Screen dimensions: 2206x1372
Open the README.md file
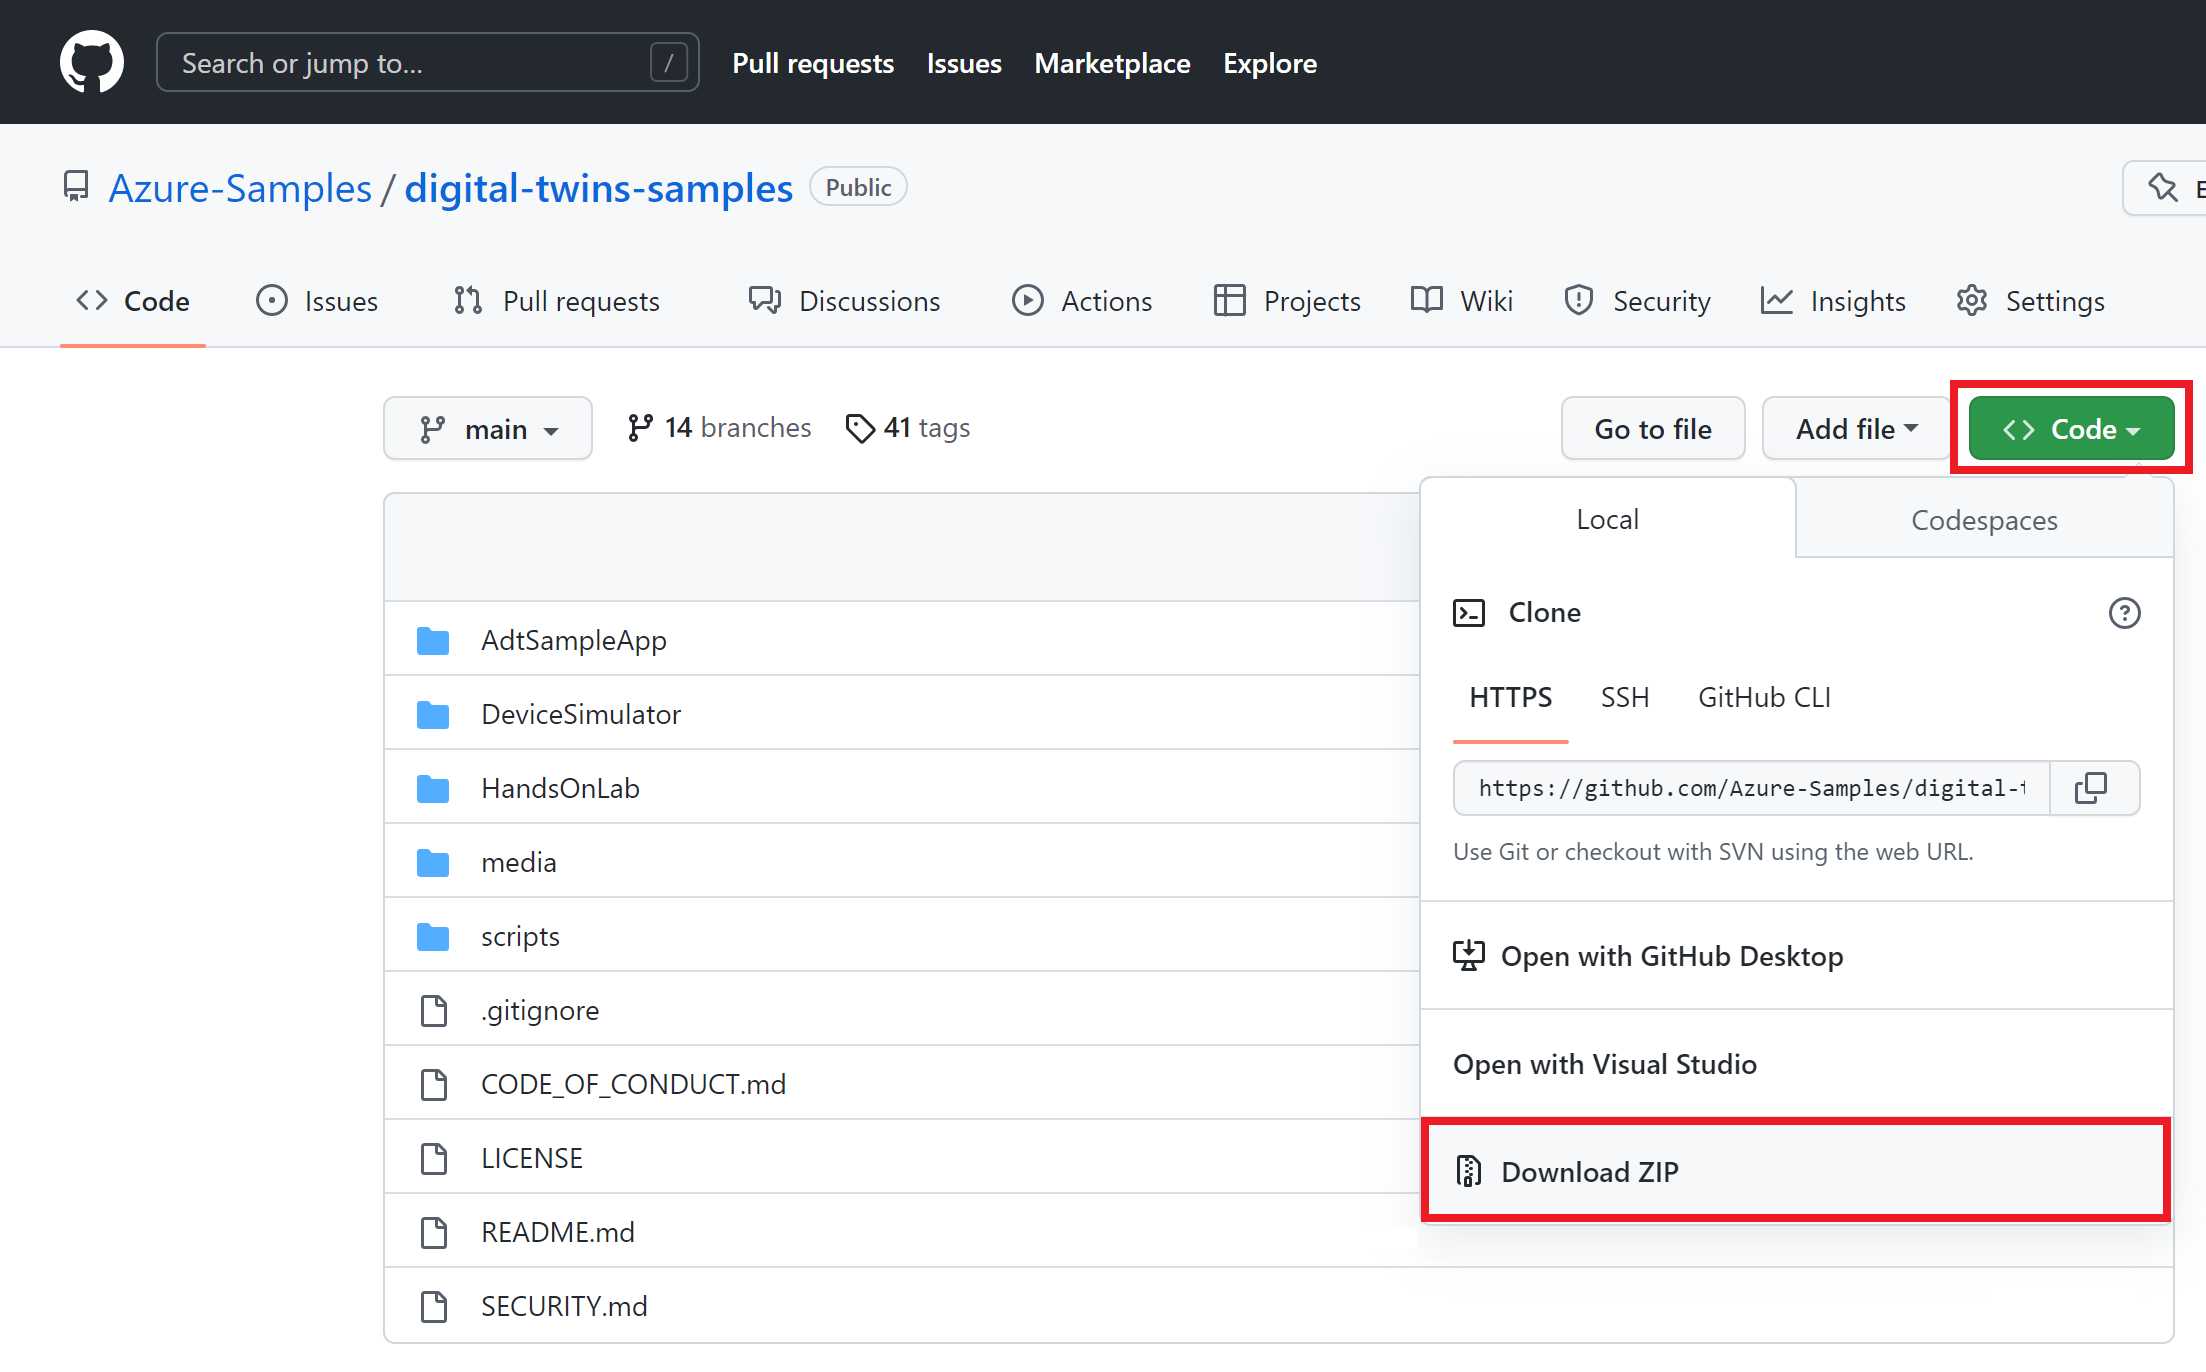pyautogui.click(x=557, y=1232)
